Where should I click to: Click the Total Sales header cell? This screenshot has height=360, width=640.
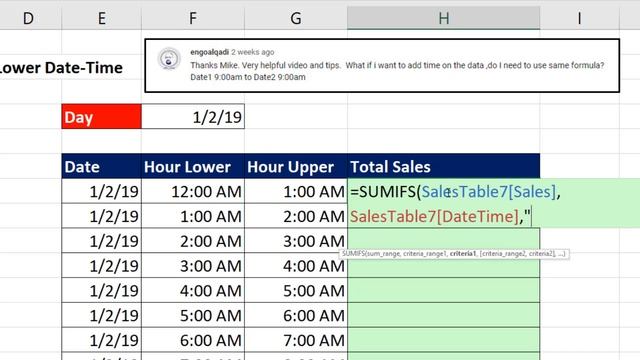444,167
